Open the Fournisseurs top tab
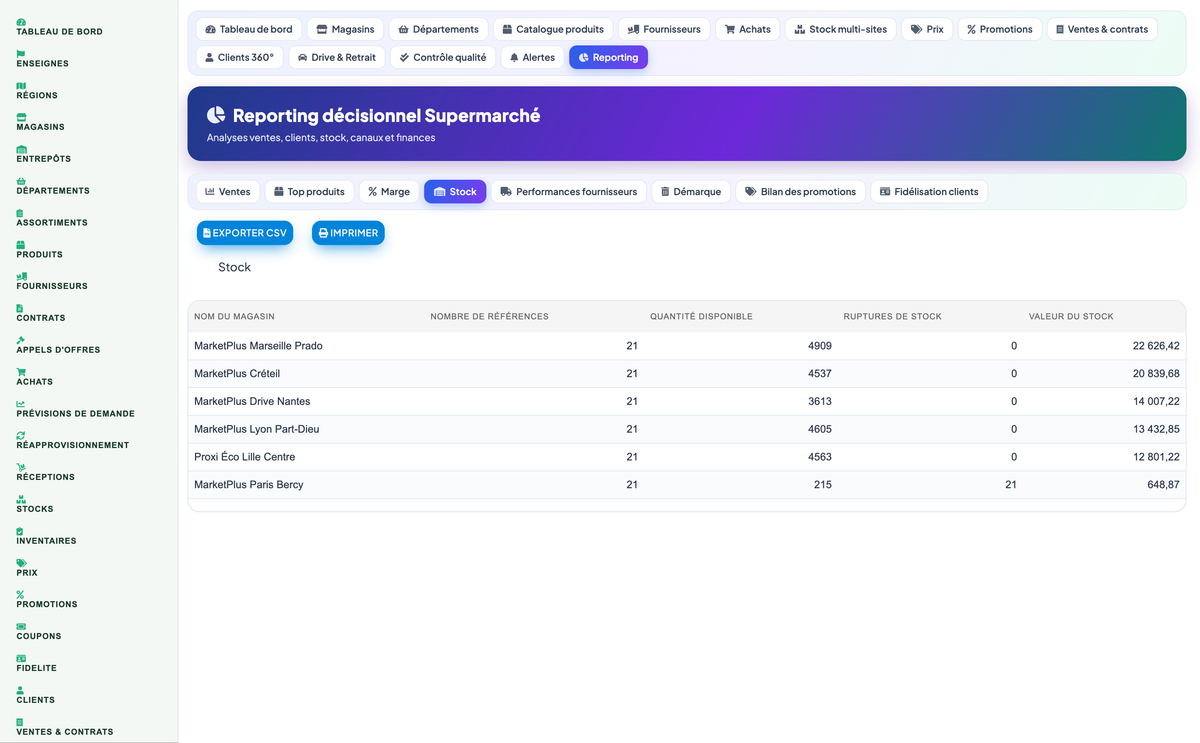This screenshot has height=743, width=1200. coord(664,29)
